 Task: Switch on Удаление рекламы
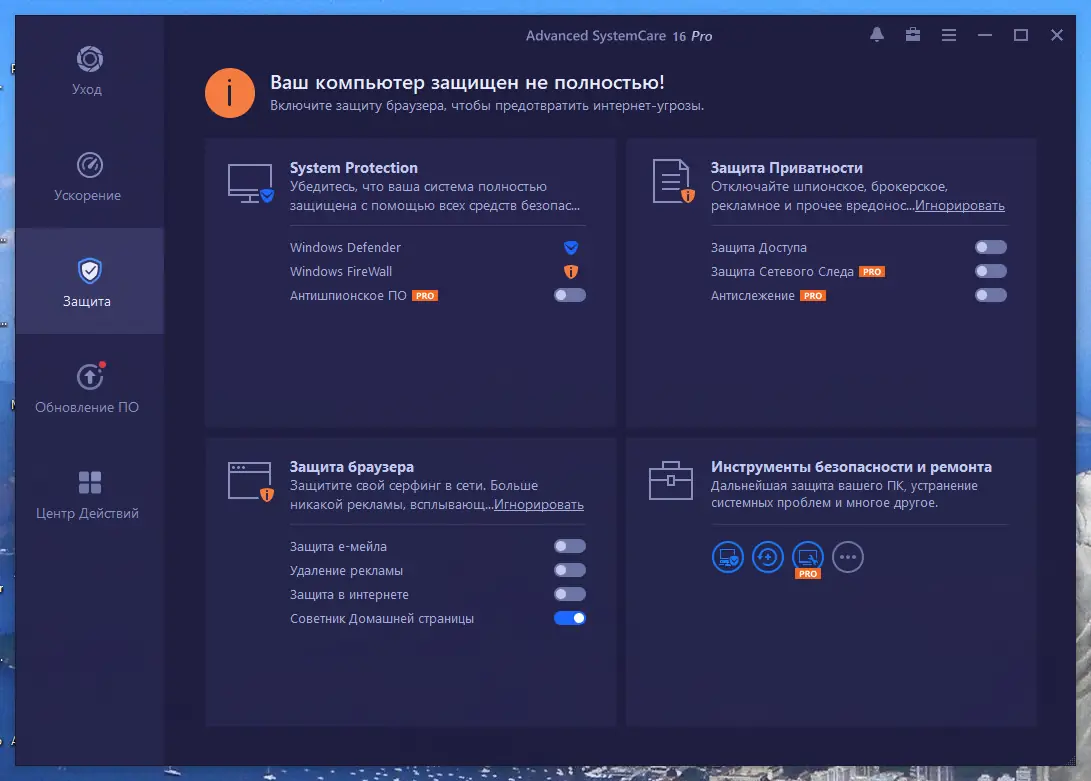pos(570,570)
